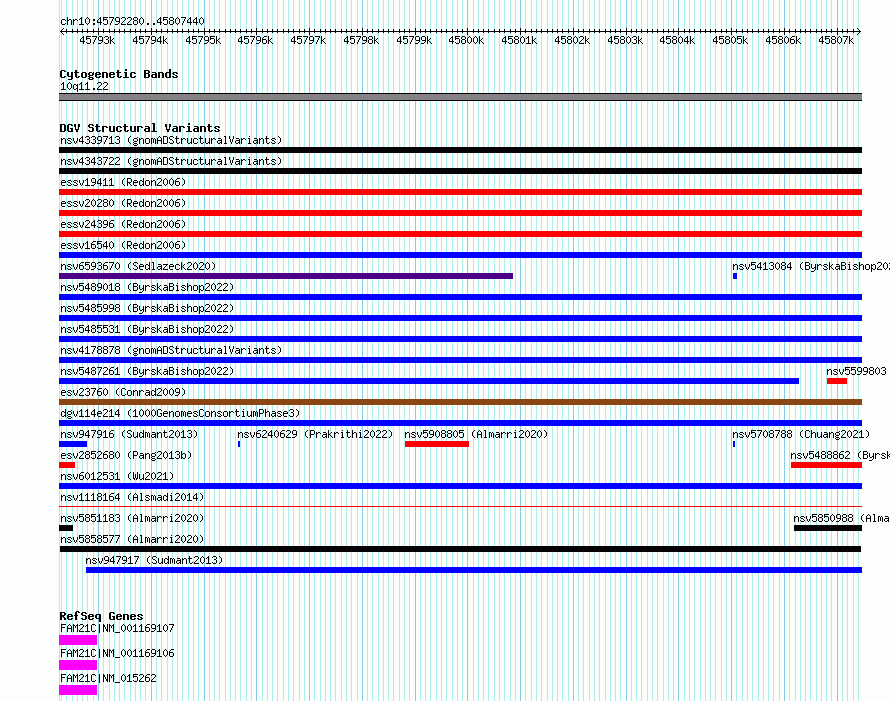Viewport: 890px width, 701px height.
Task: Click the DGV Structural Variants track title
Action: point(140,128)
